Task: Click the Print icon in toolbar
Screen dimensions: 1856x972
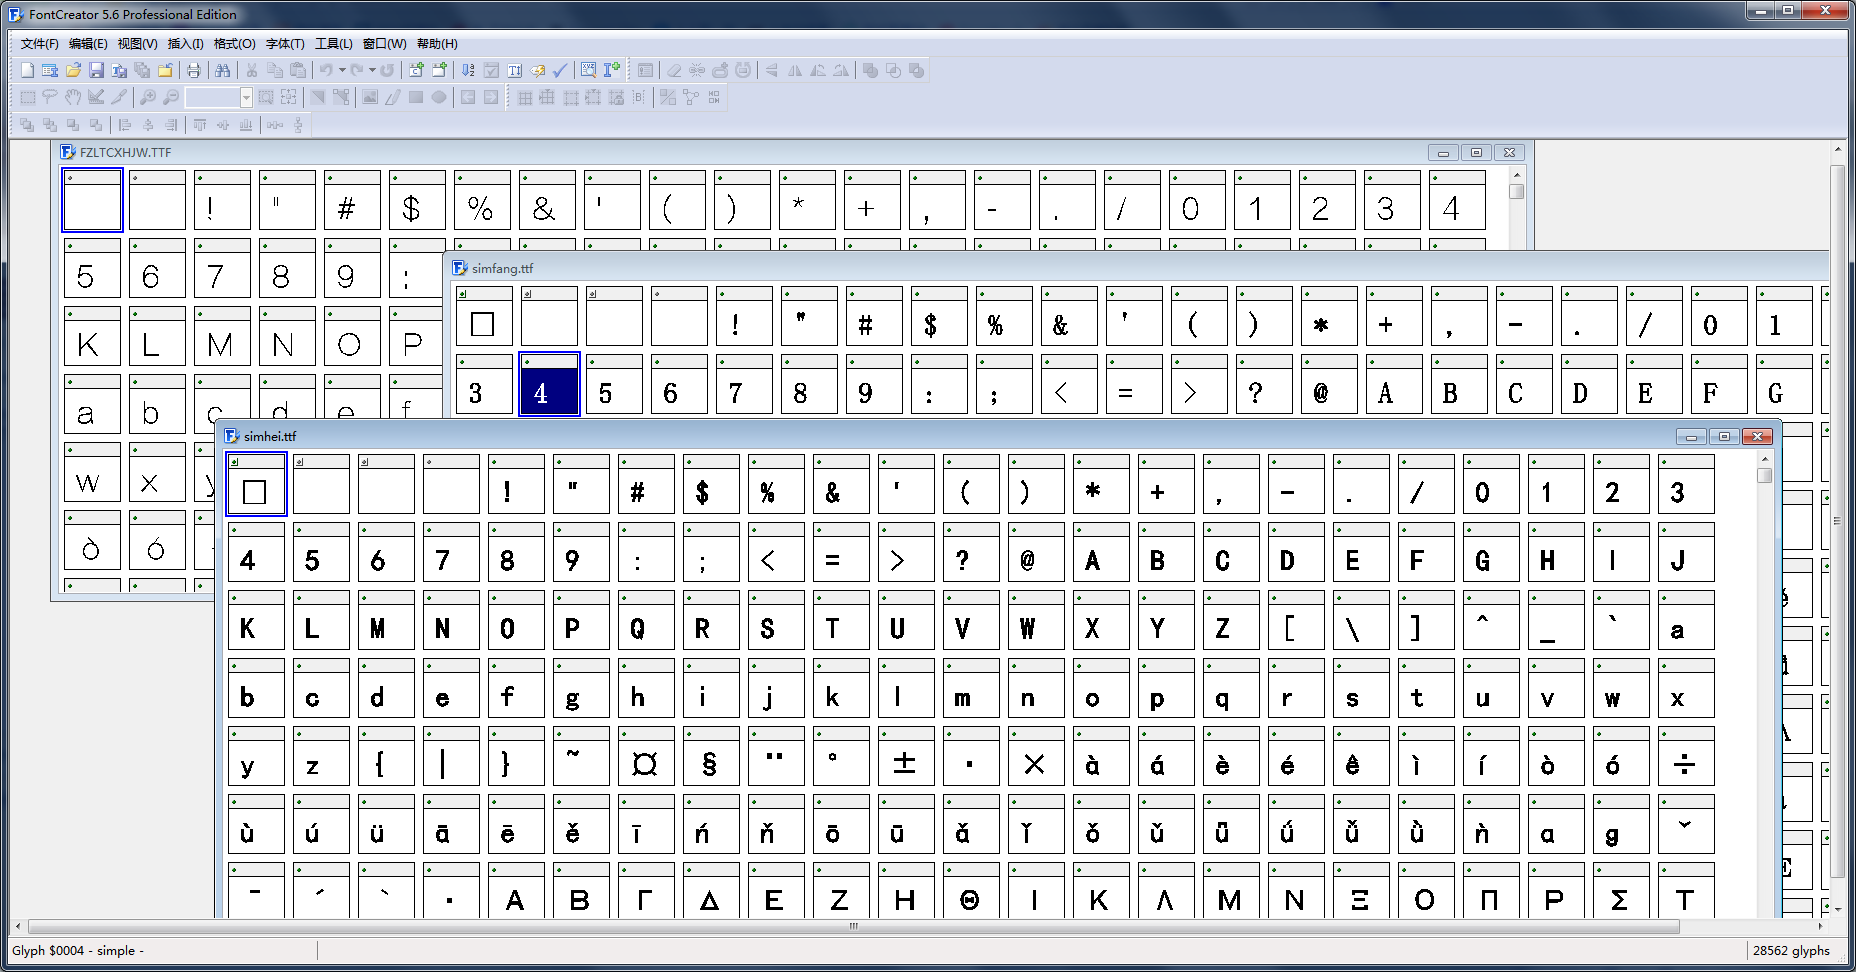Action: (x=193, y=70)
